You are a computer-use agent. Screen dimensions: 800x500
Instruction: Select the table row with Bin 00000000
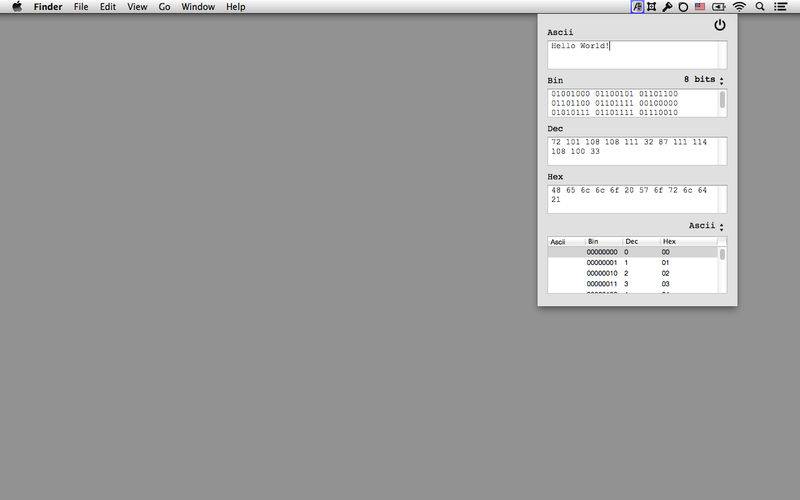coord(633,252)
